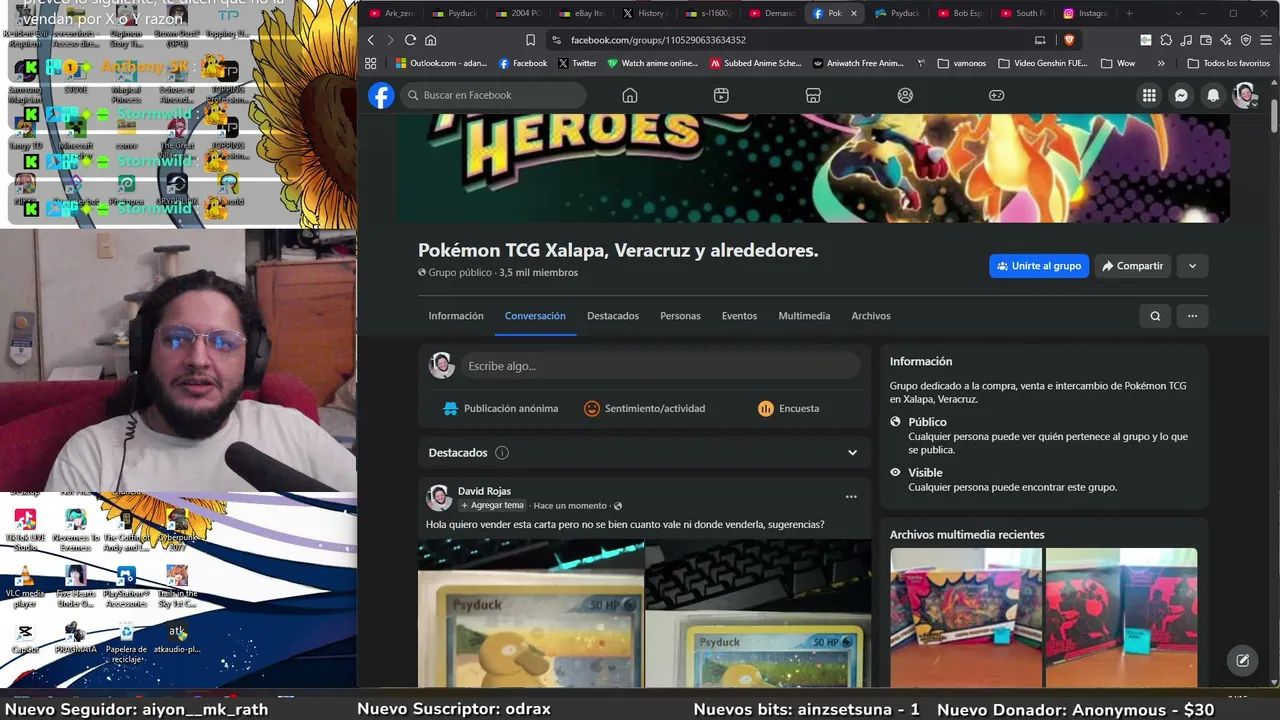Screen dimensions: 1280x720
Task: Open the Facebook Reels video icon
Action: point(721,95)
